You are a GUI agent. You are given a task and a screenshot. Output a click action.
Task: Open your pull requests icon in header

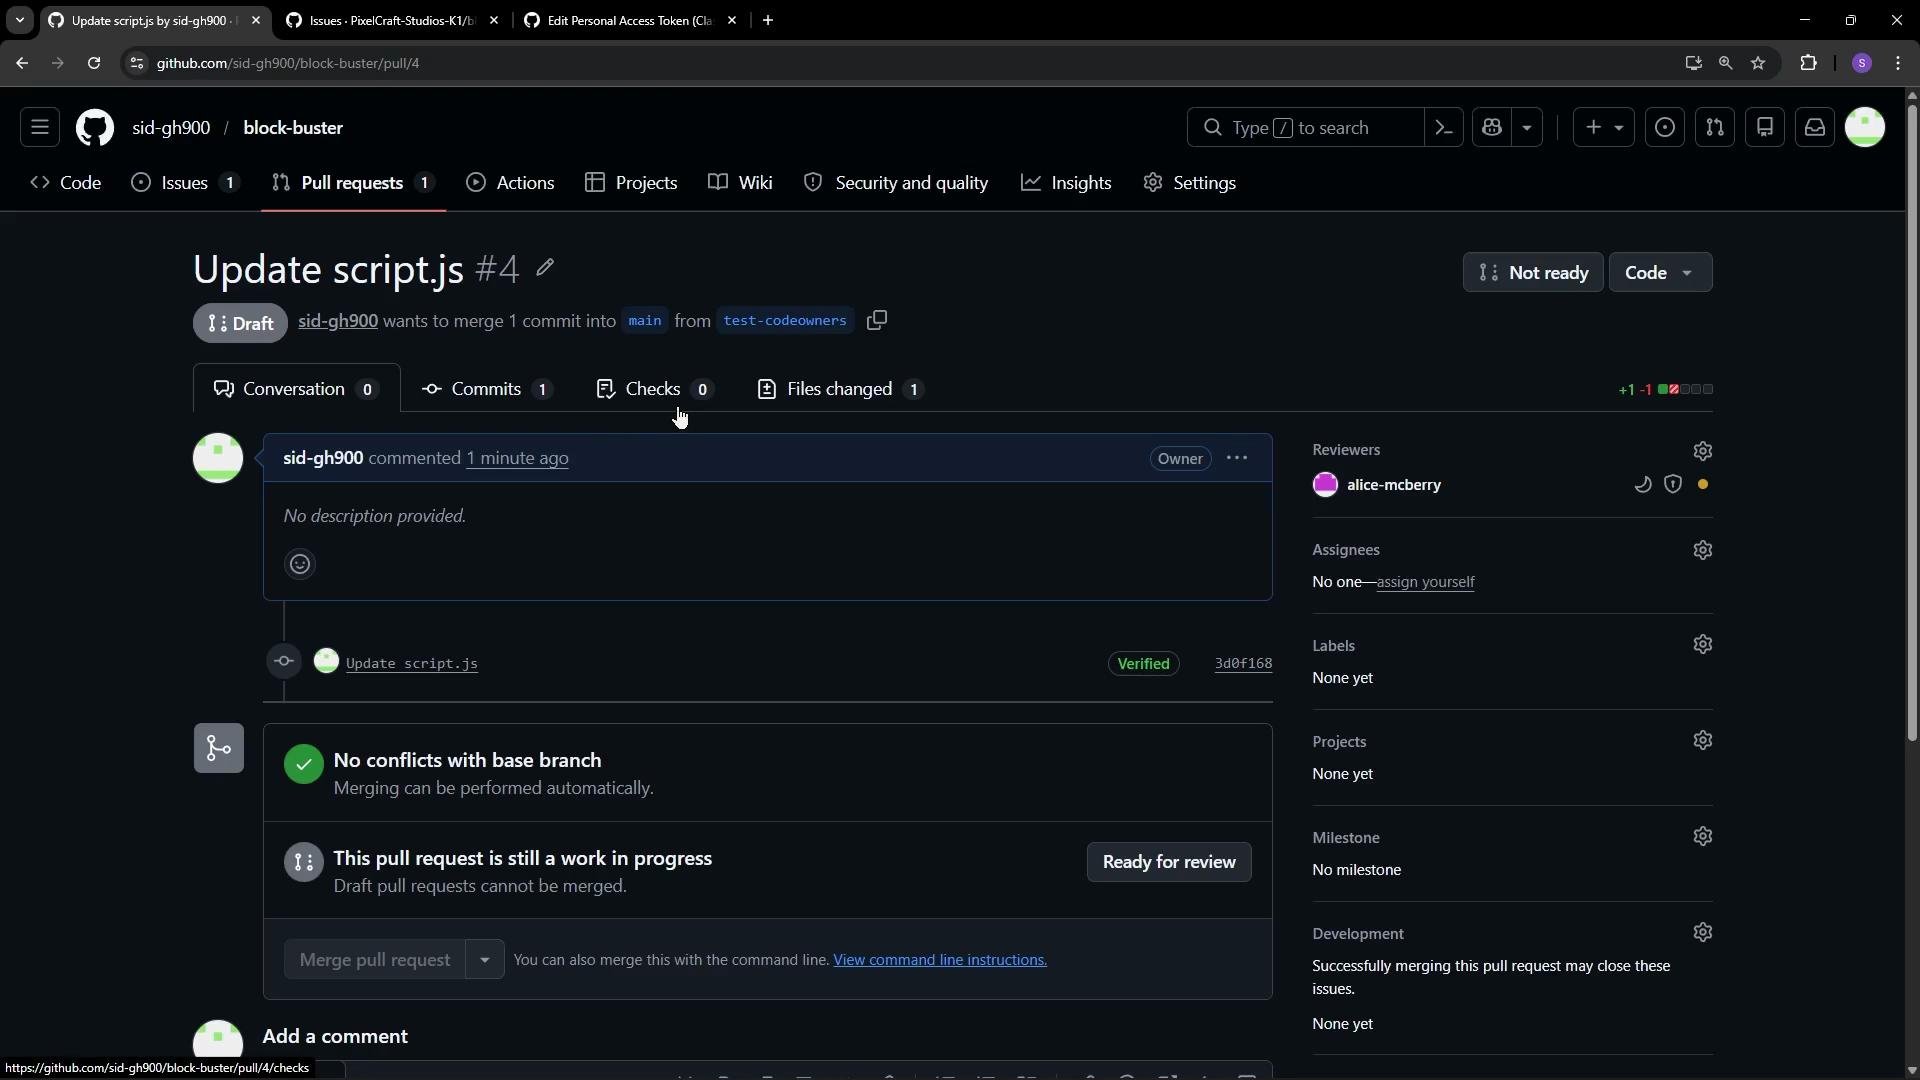[x=1715, y=128]
